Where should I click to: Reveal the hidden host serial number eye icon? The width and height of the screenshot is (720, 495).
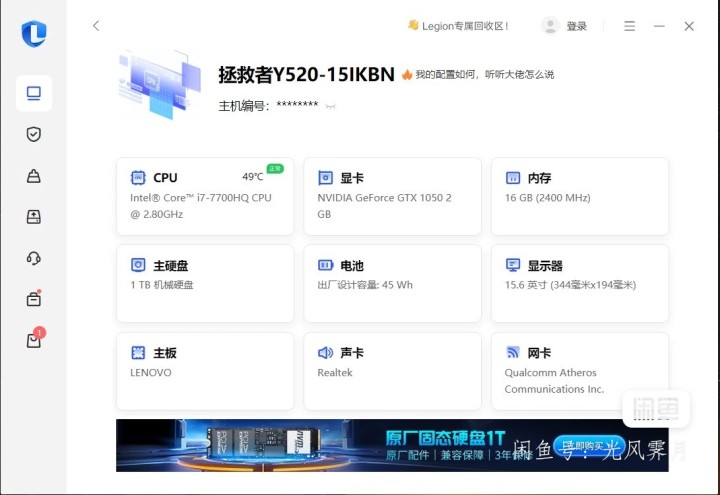click(330, 107)
